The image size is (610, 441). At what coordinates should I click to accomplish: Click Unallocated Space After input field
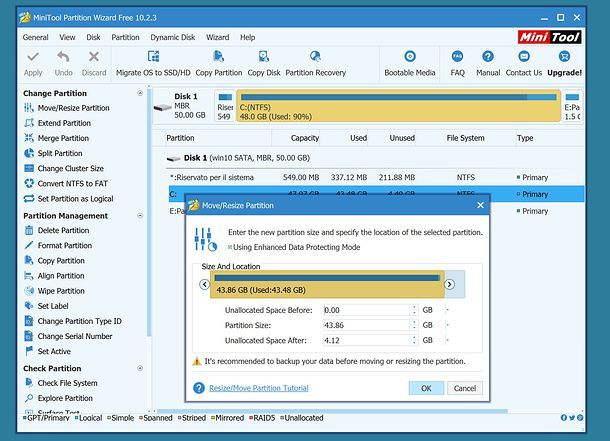click(367, 340)
